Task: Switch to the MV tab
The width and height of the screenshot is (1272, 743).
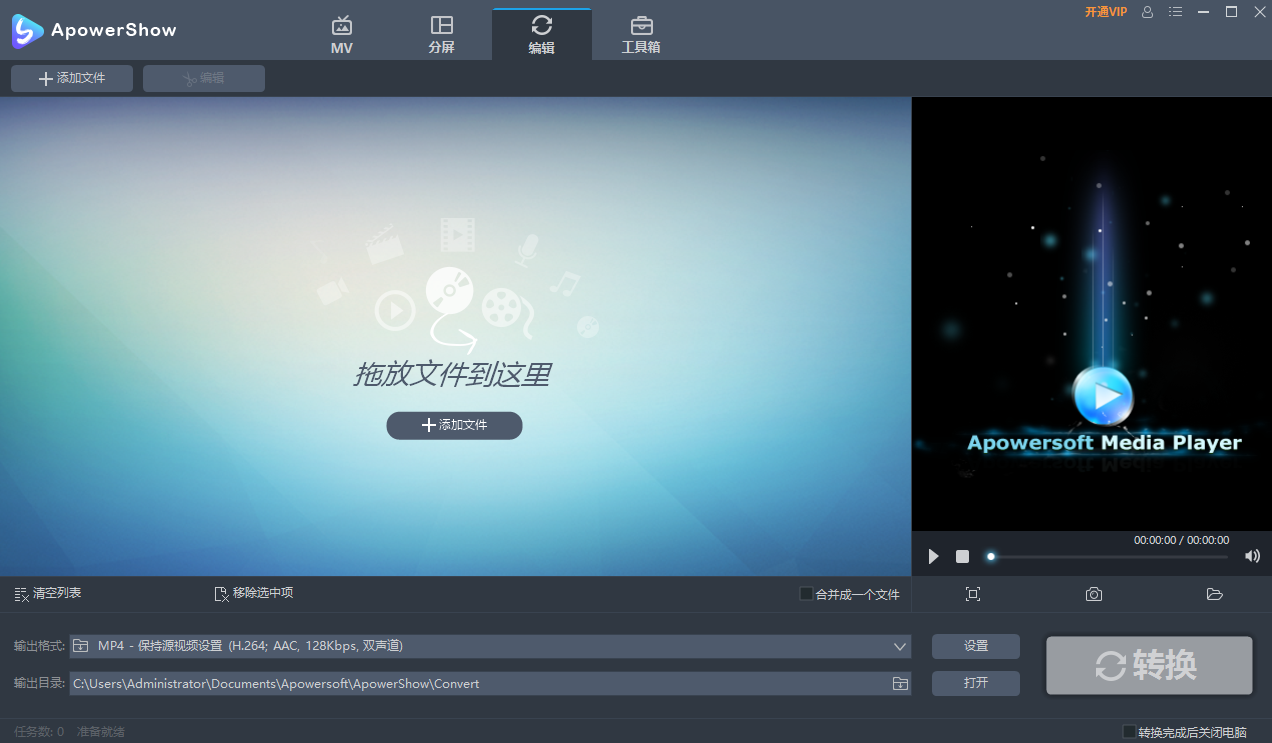Action: point(341,33)
